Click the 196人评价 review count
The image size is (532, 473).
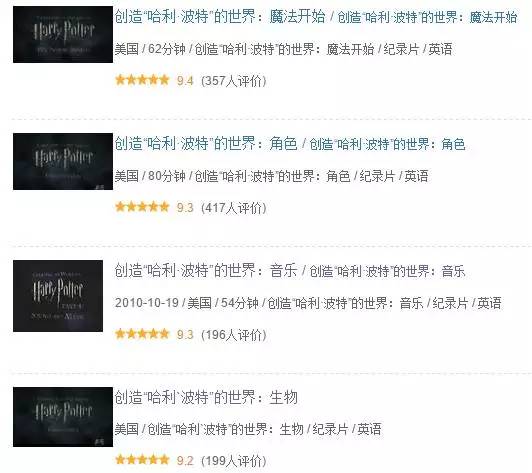(234, 335)
